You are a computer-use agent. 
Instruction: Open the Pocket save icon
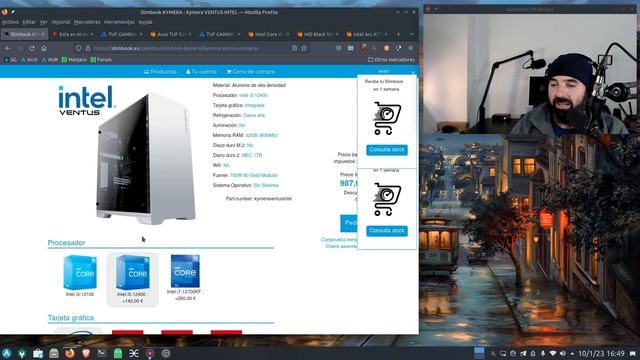point(338,48)
